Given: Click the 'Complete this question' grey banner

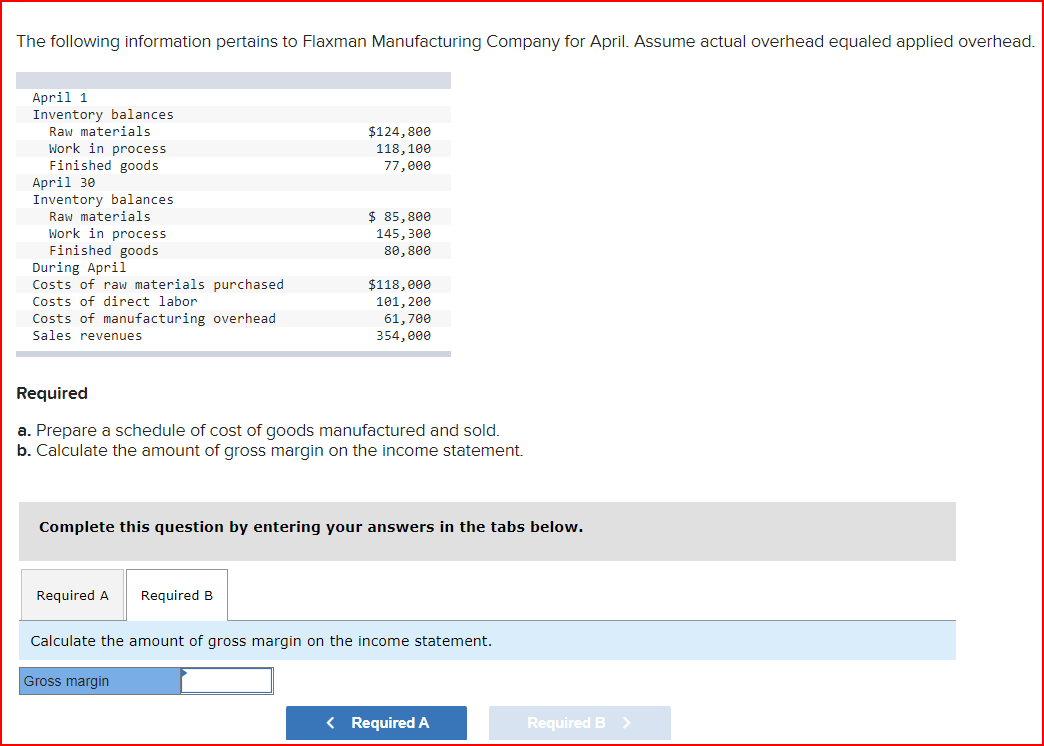Looking at the screenshot, I should (487, 531).
